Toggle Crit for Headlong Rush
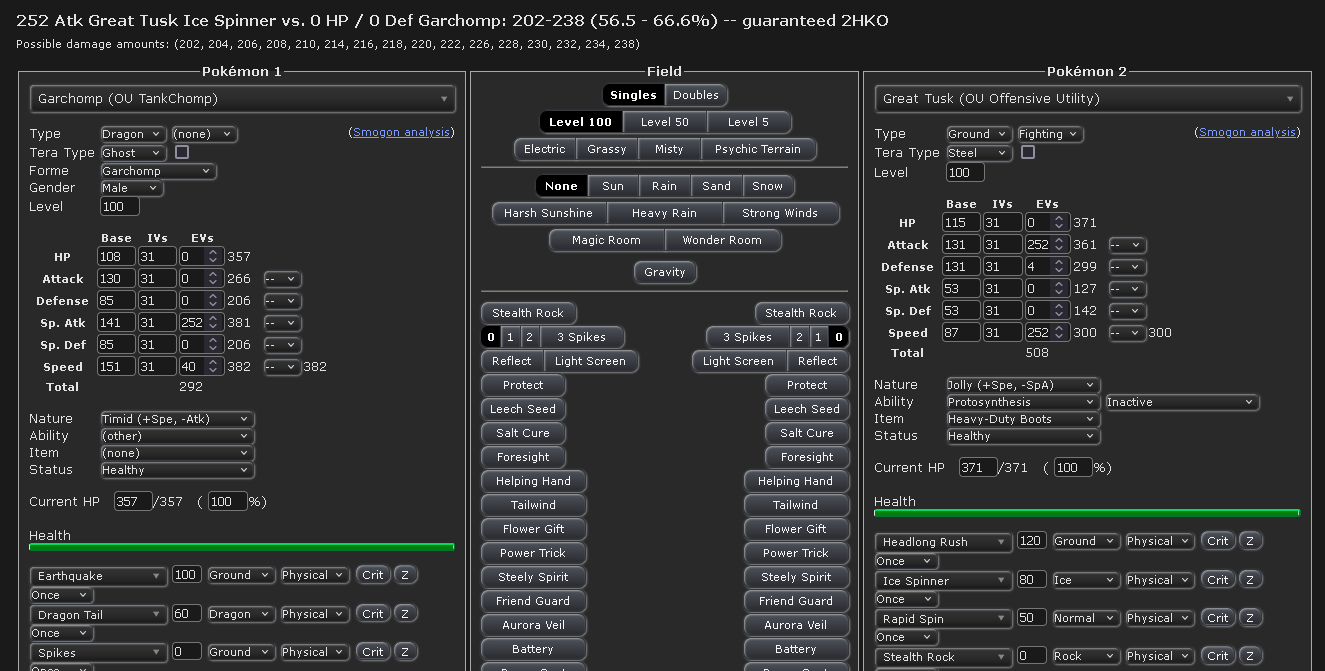 point(1218,541)
